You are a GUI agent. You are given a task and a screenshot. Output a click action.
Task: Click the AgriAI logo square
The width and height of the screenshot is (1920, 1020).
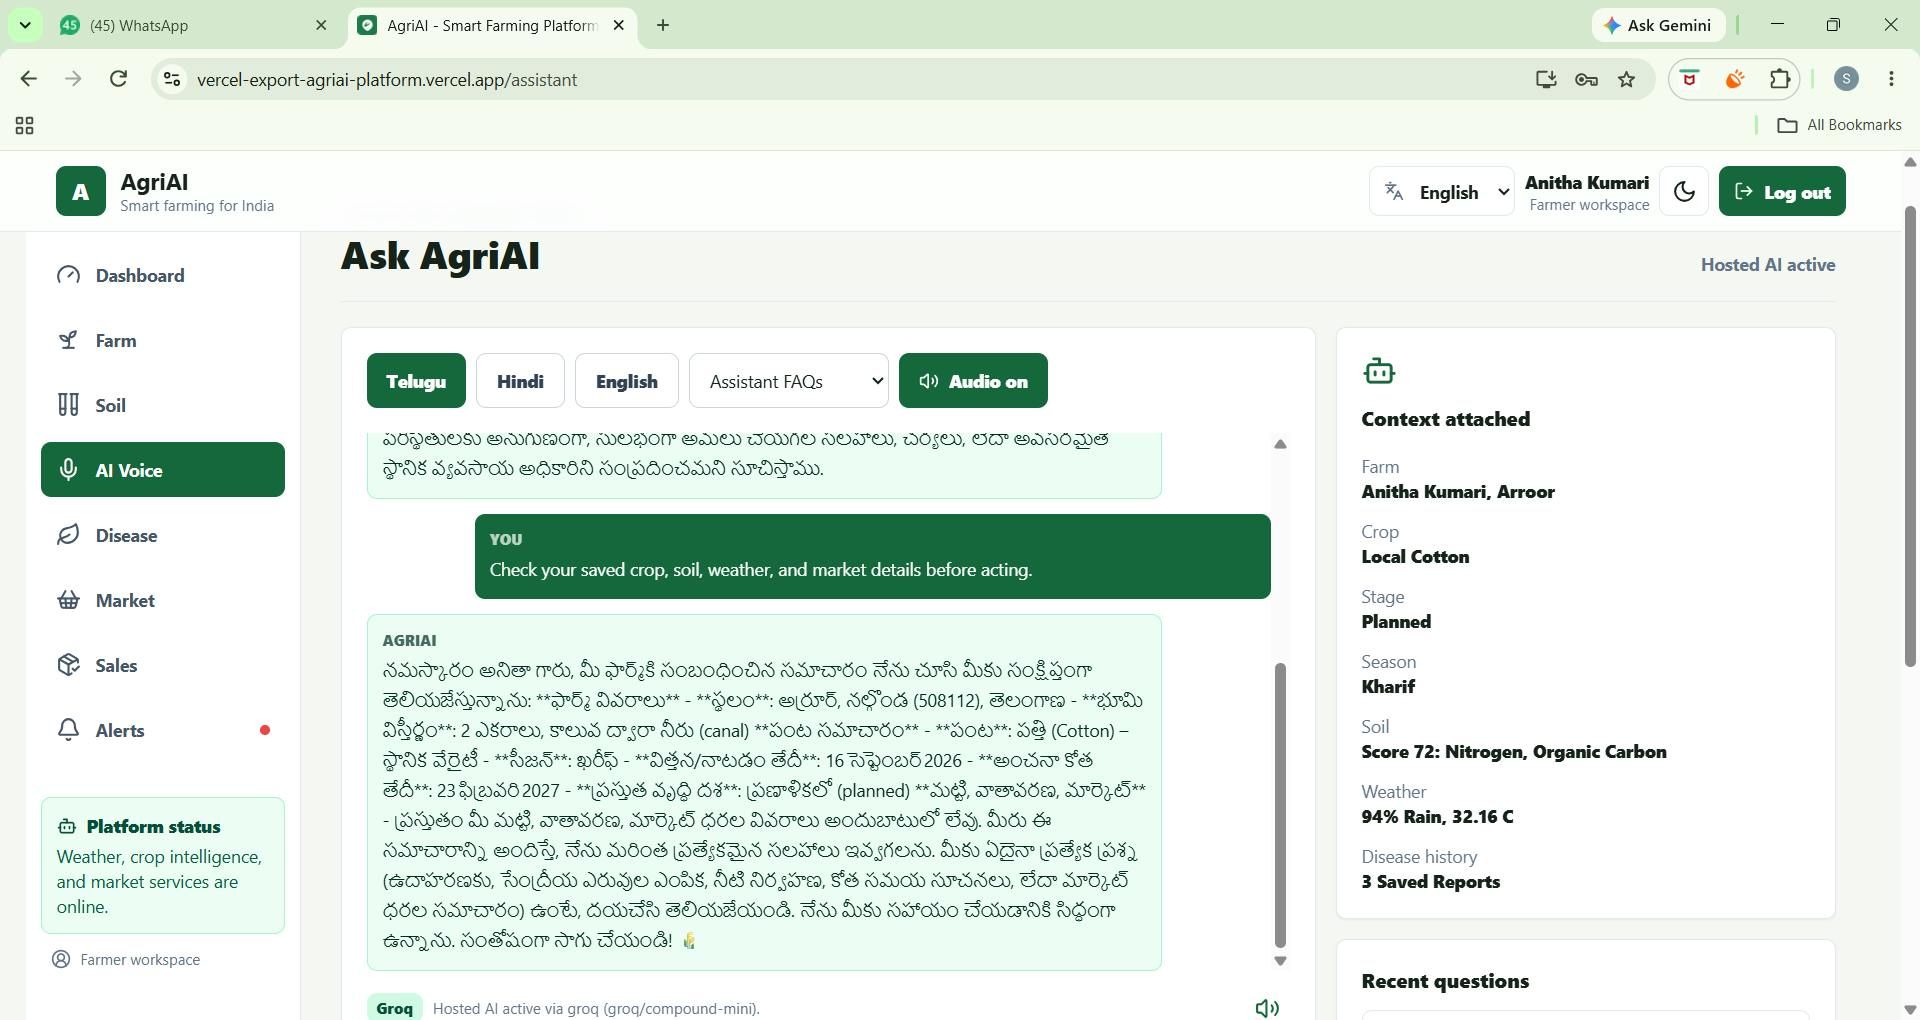click(81, 191)
